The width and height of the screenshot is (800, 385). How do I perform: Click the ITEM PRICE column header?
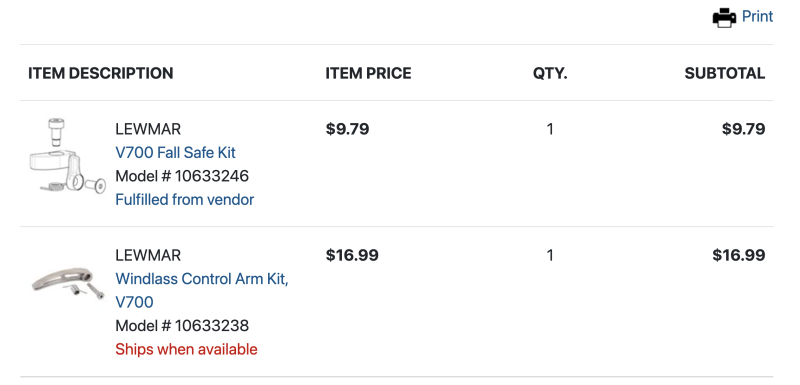(368, 73)
